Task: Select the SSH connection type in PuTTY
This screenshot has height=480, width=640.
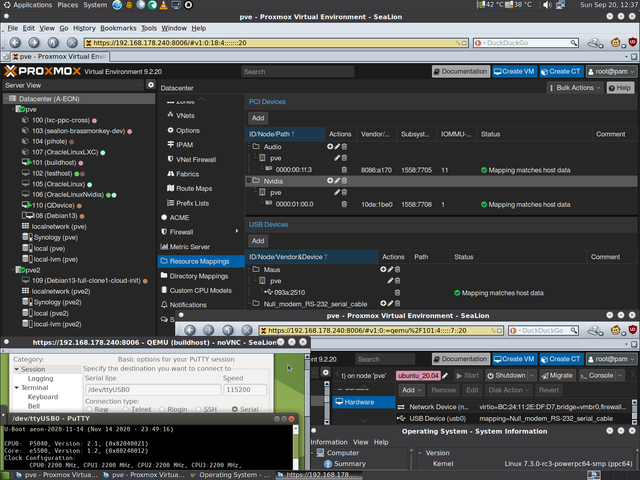Action: click(x=198, y=409)
